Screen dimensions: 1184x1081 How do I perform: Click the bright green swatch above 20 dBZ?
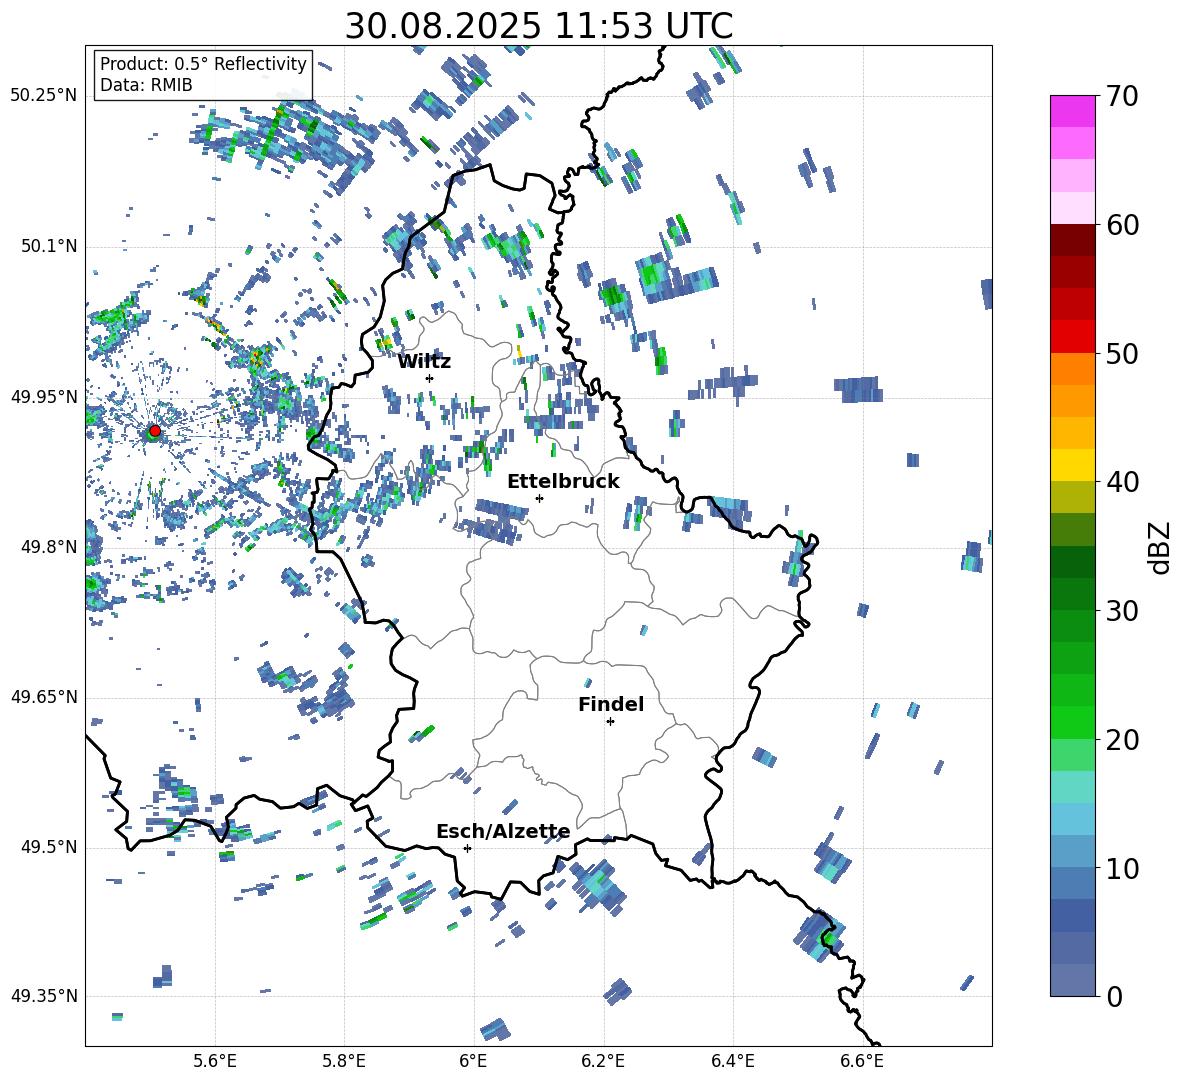(x=1073, y=722)
